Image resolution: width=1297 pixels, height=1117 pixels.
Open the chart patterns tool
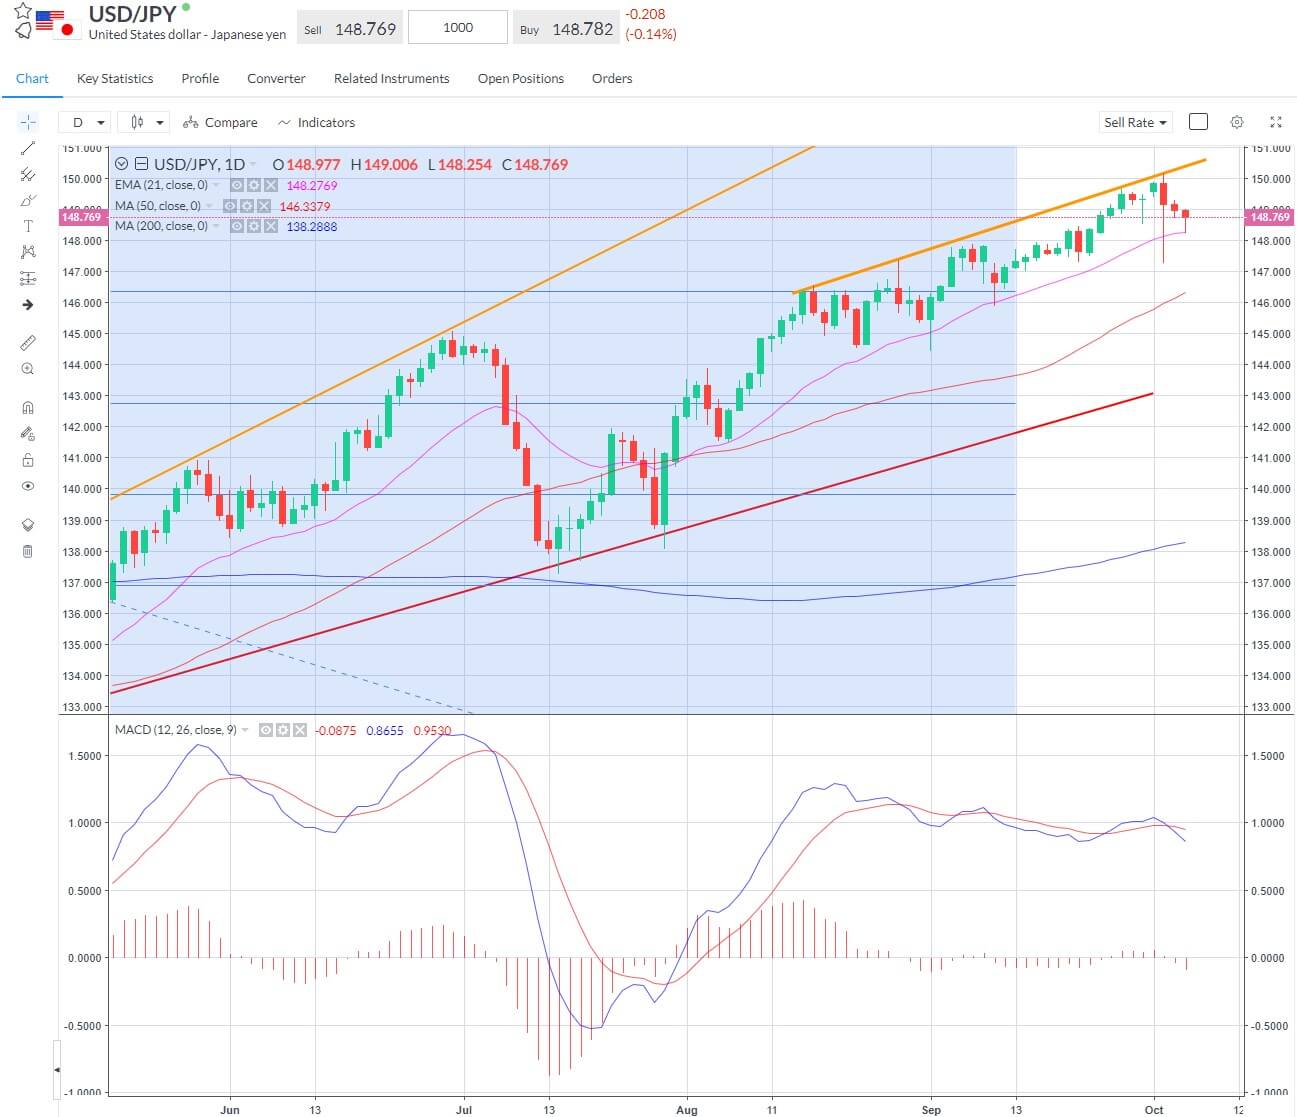pos(28,252)
